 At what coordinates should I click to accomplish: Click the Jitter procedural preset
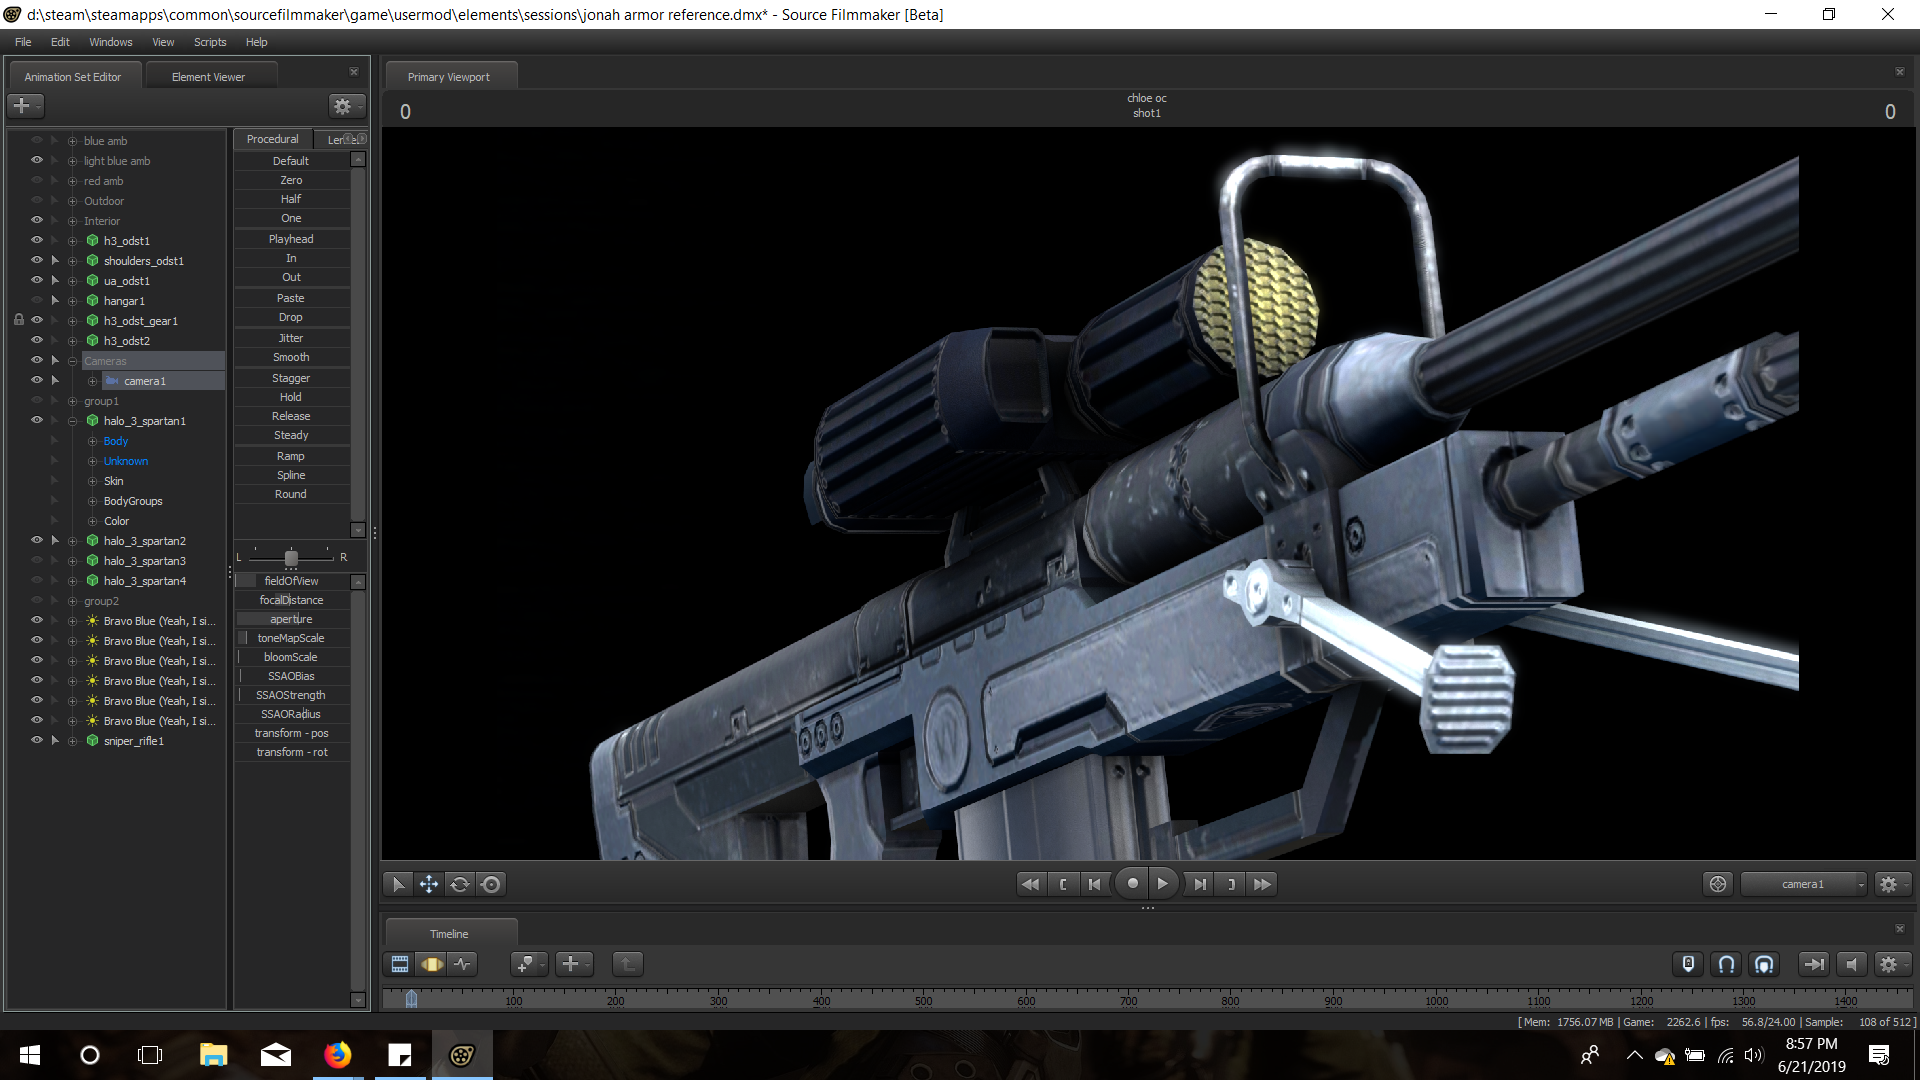click(x=291, y=338)
